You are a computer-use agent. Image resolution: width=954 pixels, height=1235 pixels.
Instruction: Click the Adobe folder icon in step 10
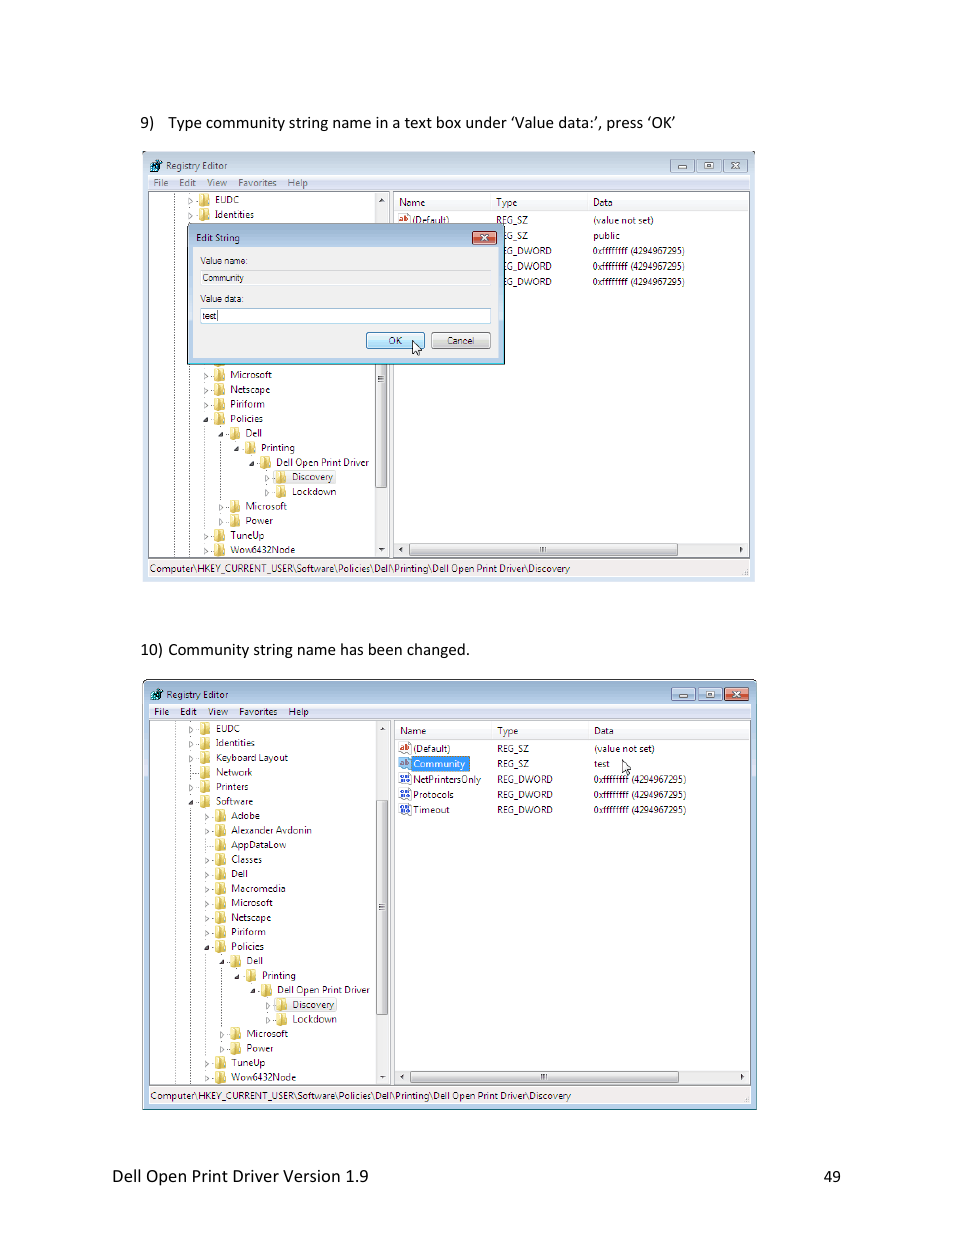(x=221, y=816)
